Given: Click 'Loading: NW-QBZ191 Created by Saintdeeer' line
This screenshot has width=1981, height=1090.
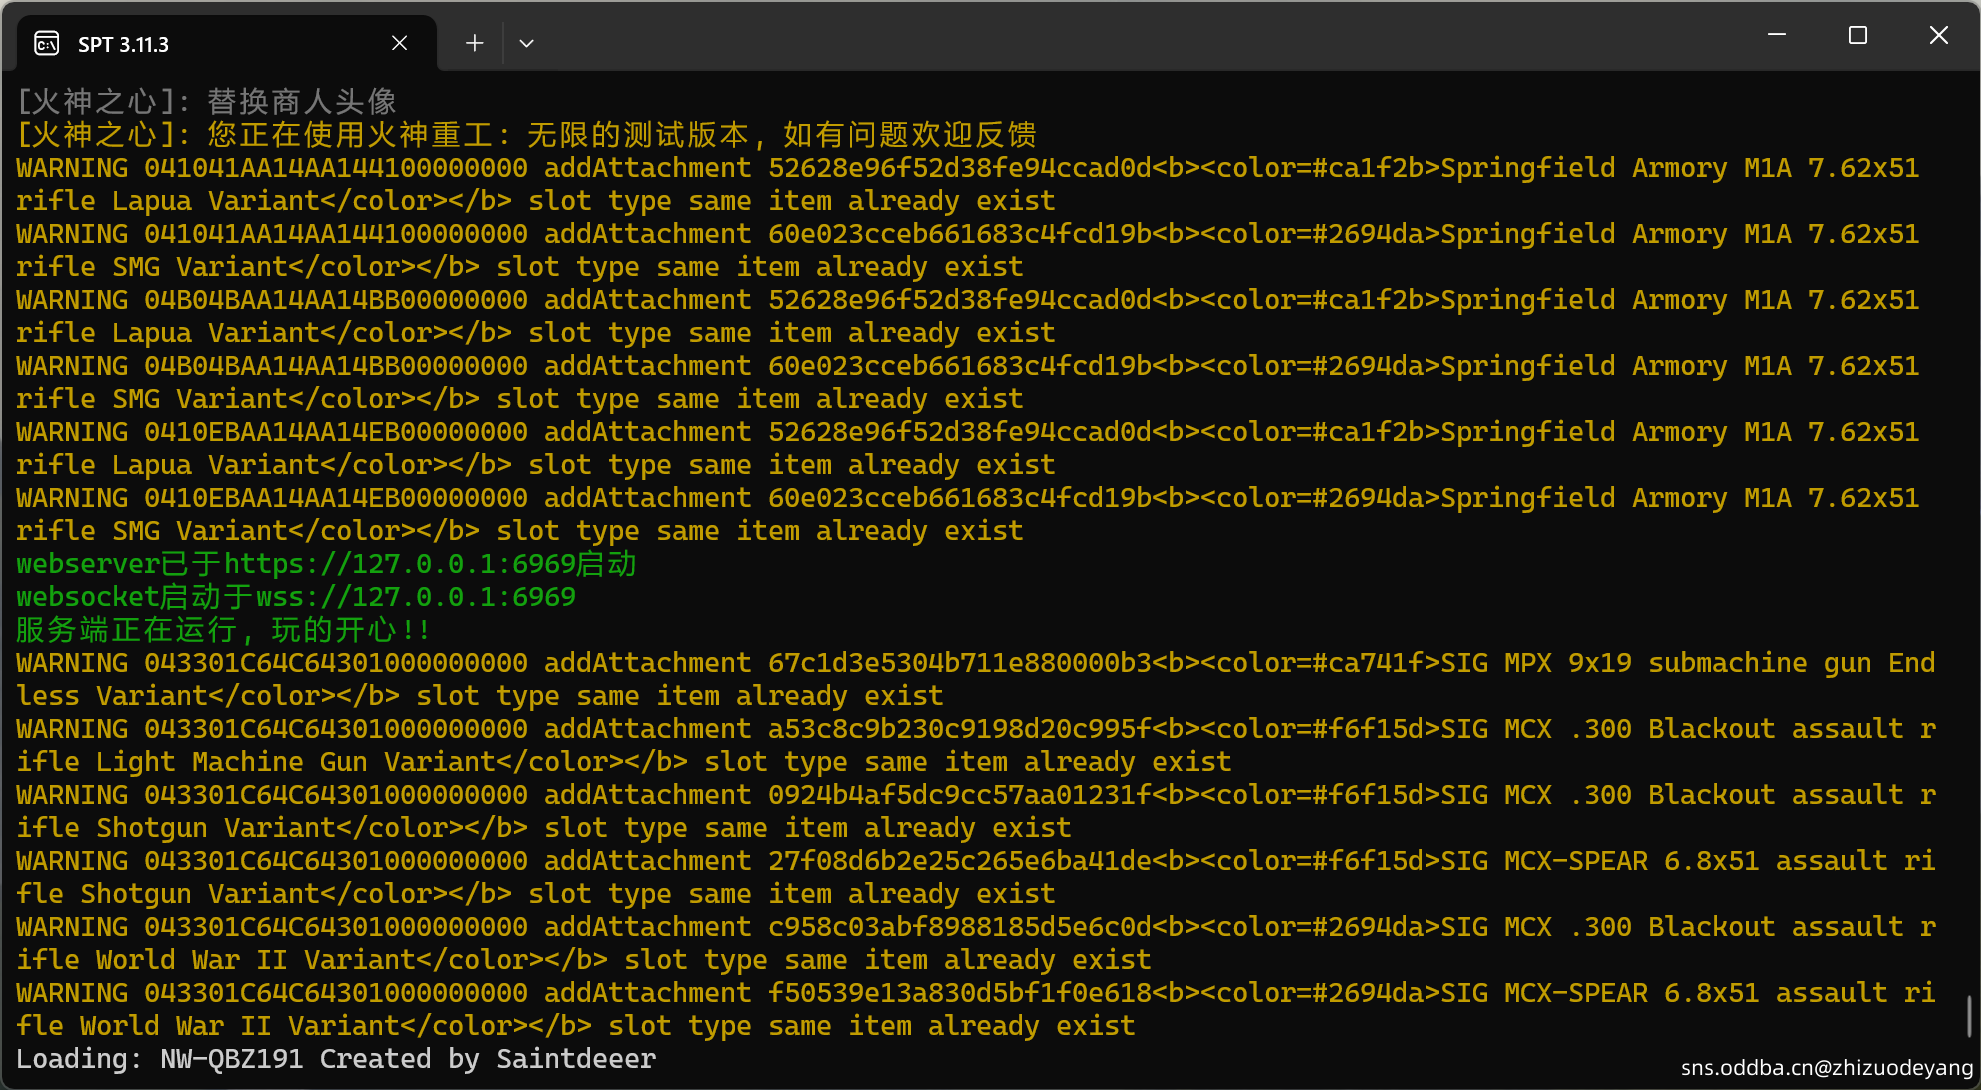Looking at the screenshot, I should point(336,1059).
